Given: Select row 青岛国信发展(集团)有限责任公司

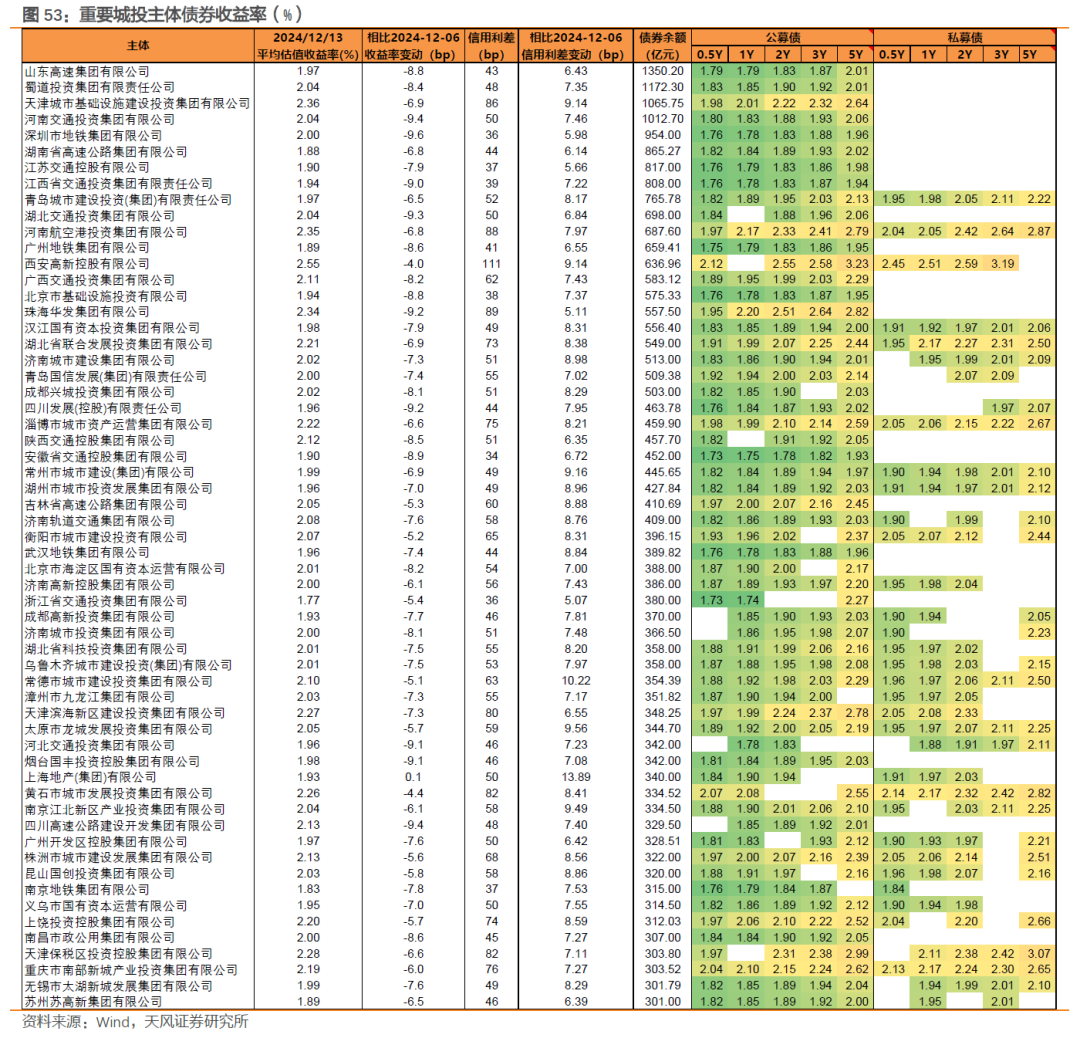Looking at the screenshot, I should pyautogui.click(x=539, y=376).
